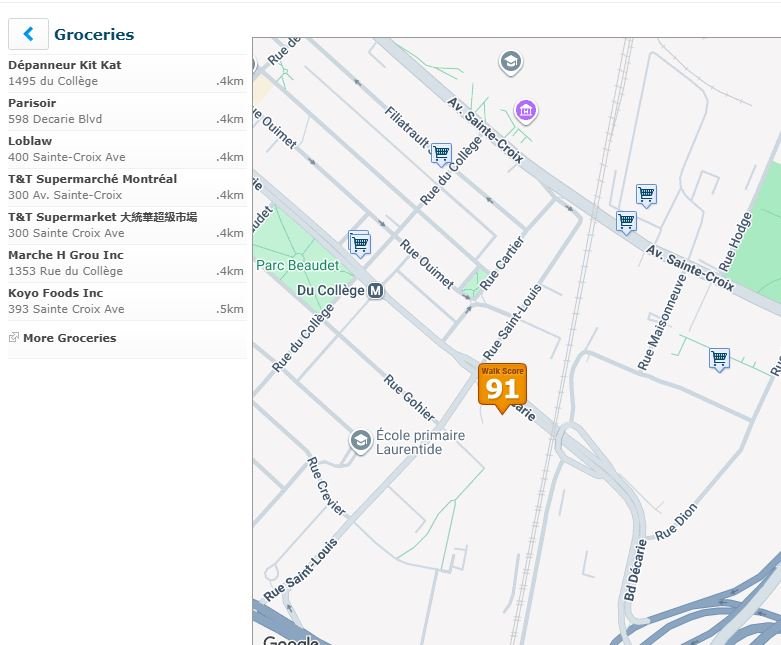Select Marche H Grou Inc listing
The image size is (781, 645).
pos(127,263)
